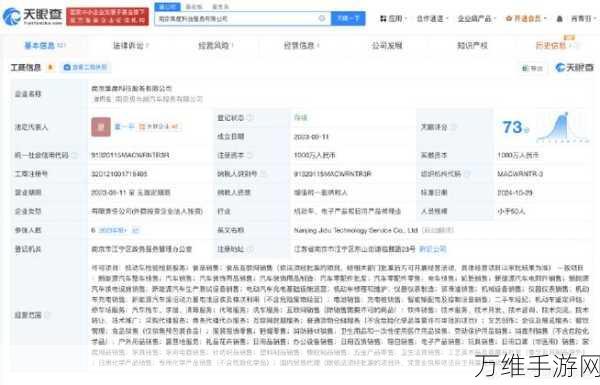
Task: Switch to the 公司发展 tab
Action: tap(387, 46)
